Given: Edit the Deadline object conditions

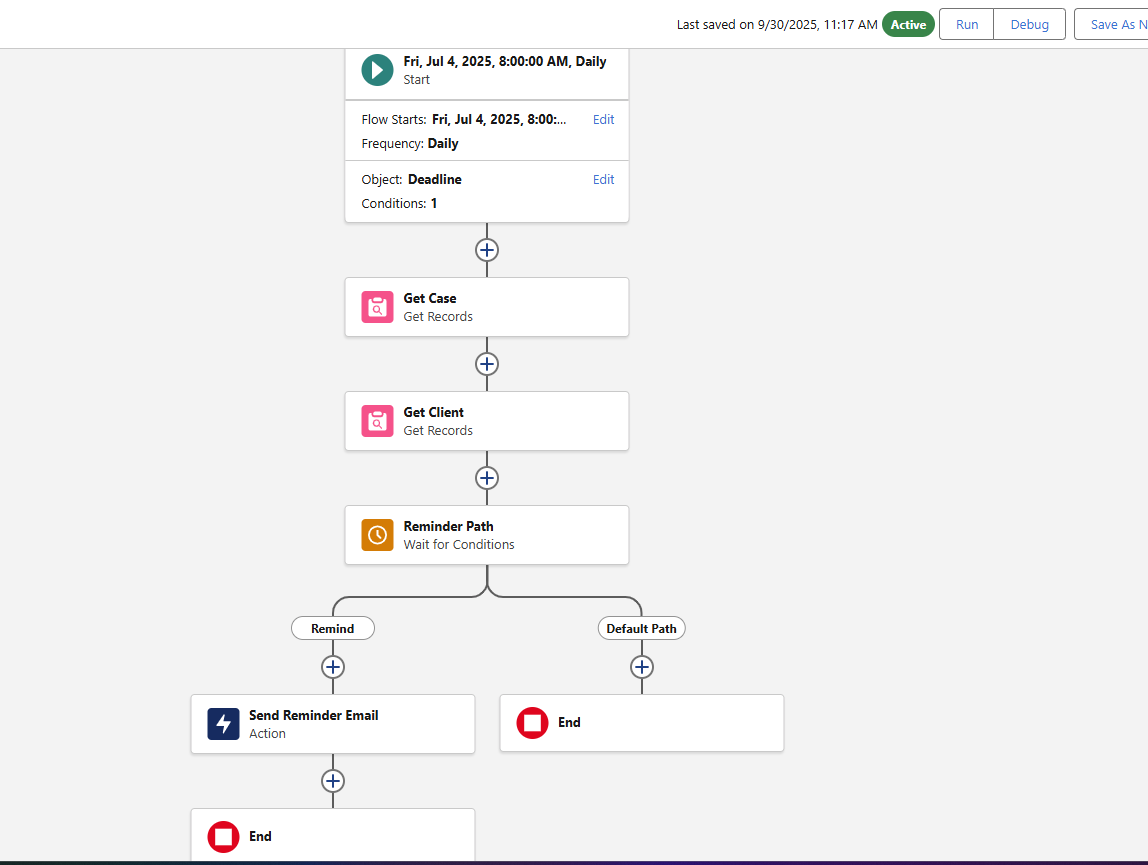Looking at the screenshot, I should point(603,180).
